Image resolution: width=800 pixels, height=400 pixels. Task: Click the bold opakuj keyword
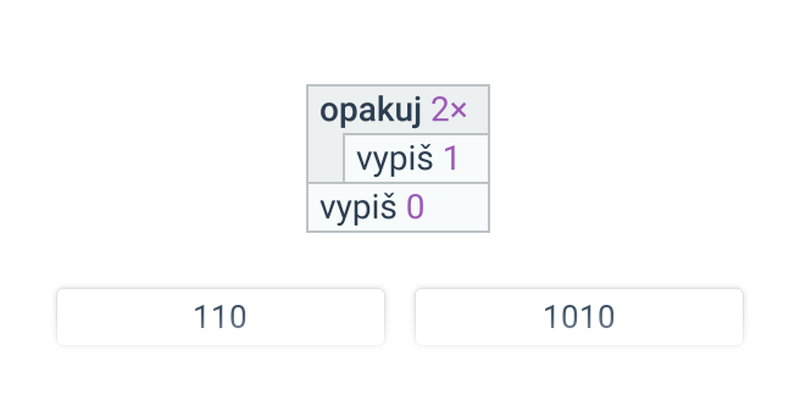coord(370,111)
